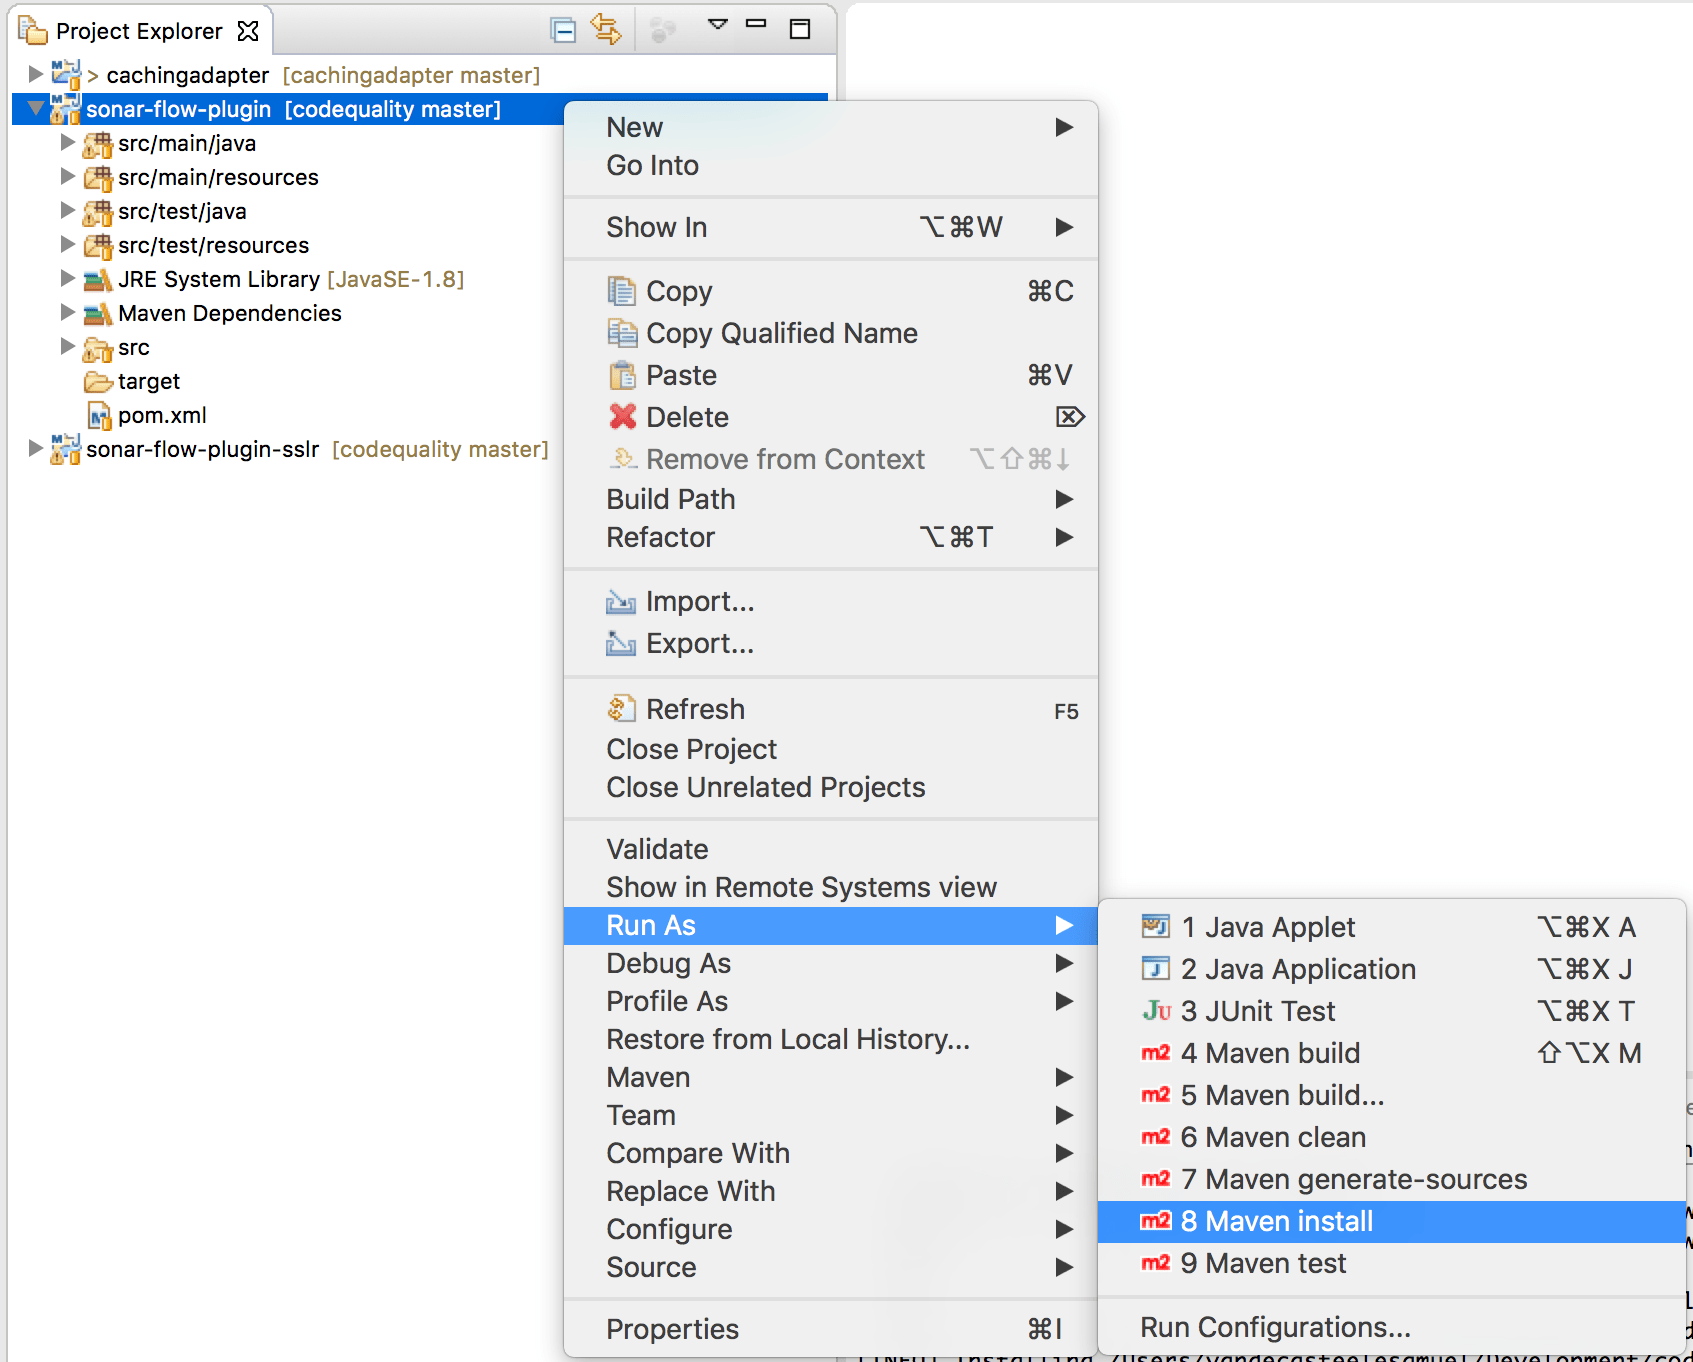The height and width of the screenshot is (1362, 1693).
Task: Click the JUnit Test icon in Run As submenu
Action: tap(1155, 1011)
